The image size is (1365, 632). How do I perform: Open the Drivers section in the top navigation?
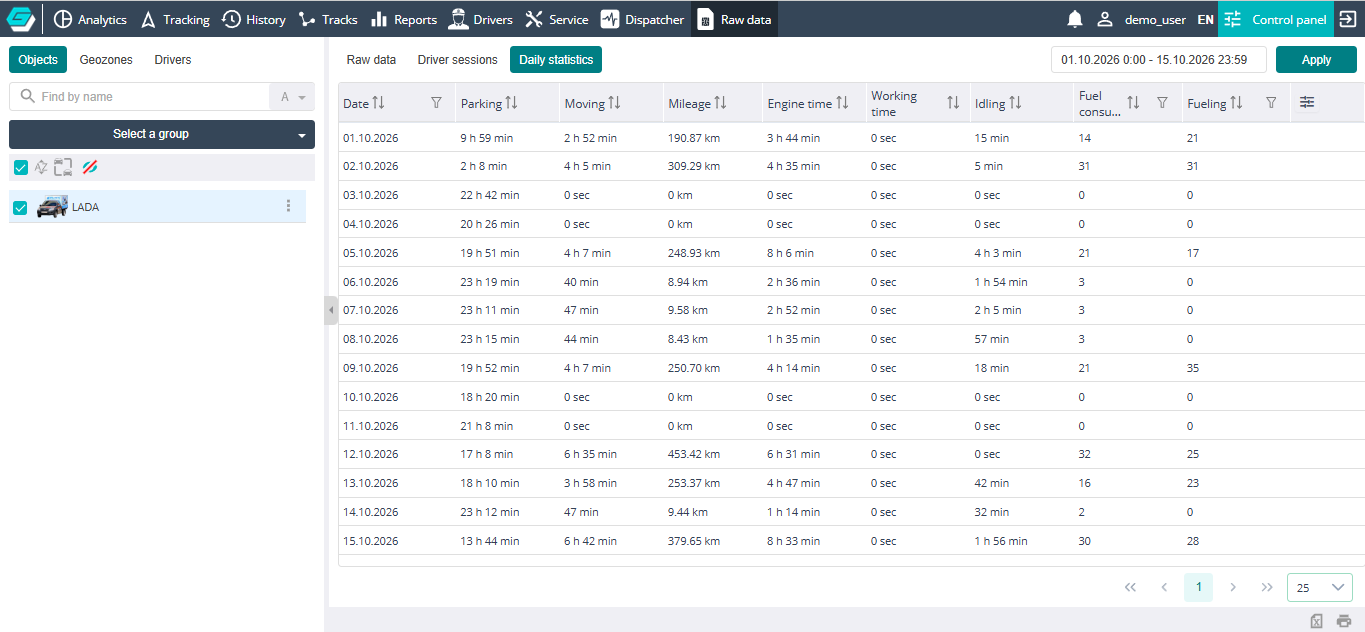pyautogui.click(x=481, y=19)
